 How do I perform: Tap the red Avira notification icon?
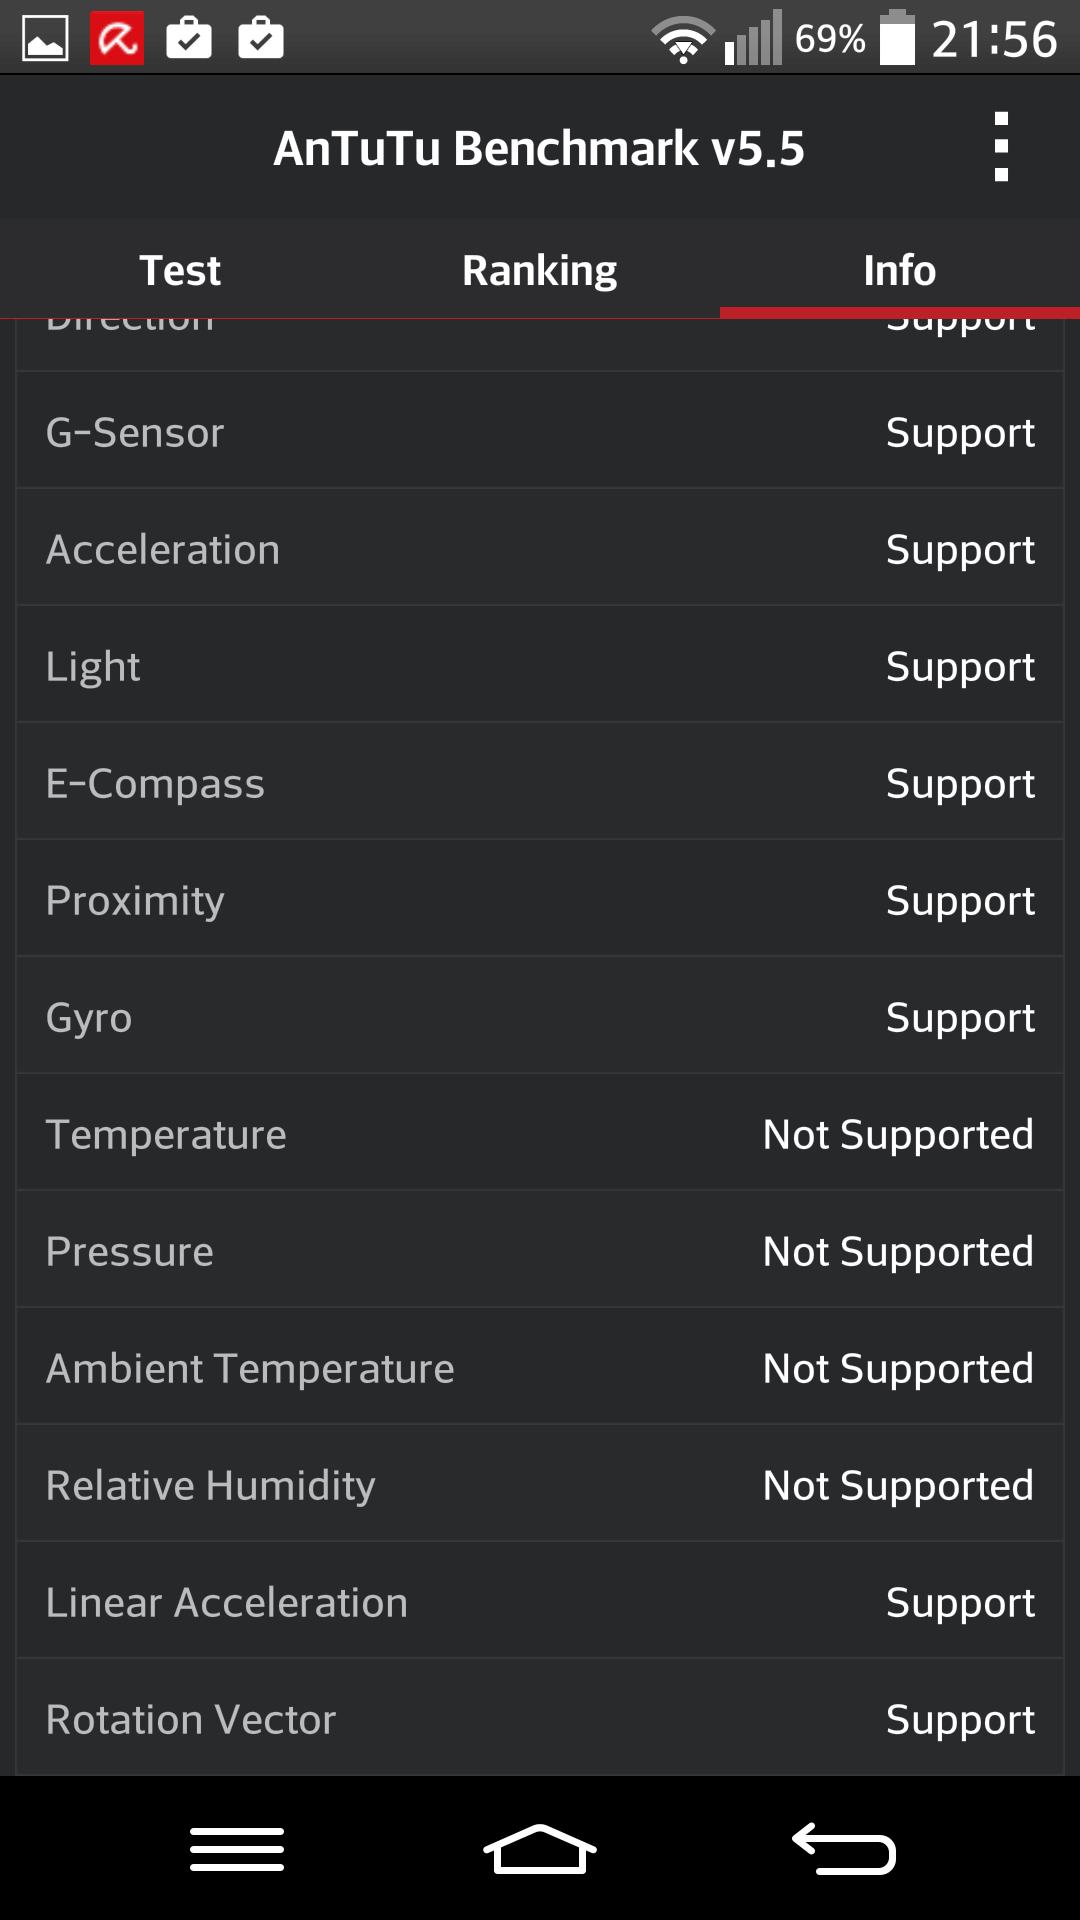117,39
